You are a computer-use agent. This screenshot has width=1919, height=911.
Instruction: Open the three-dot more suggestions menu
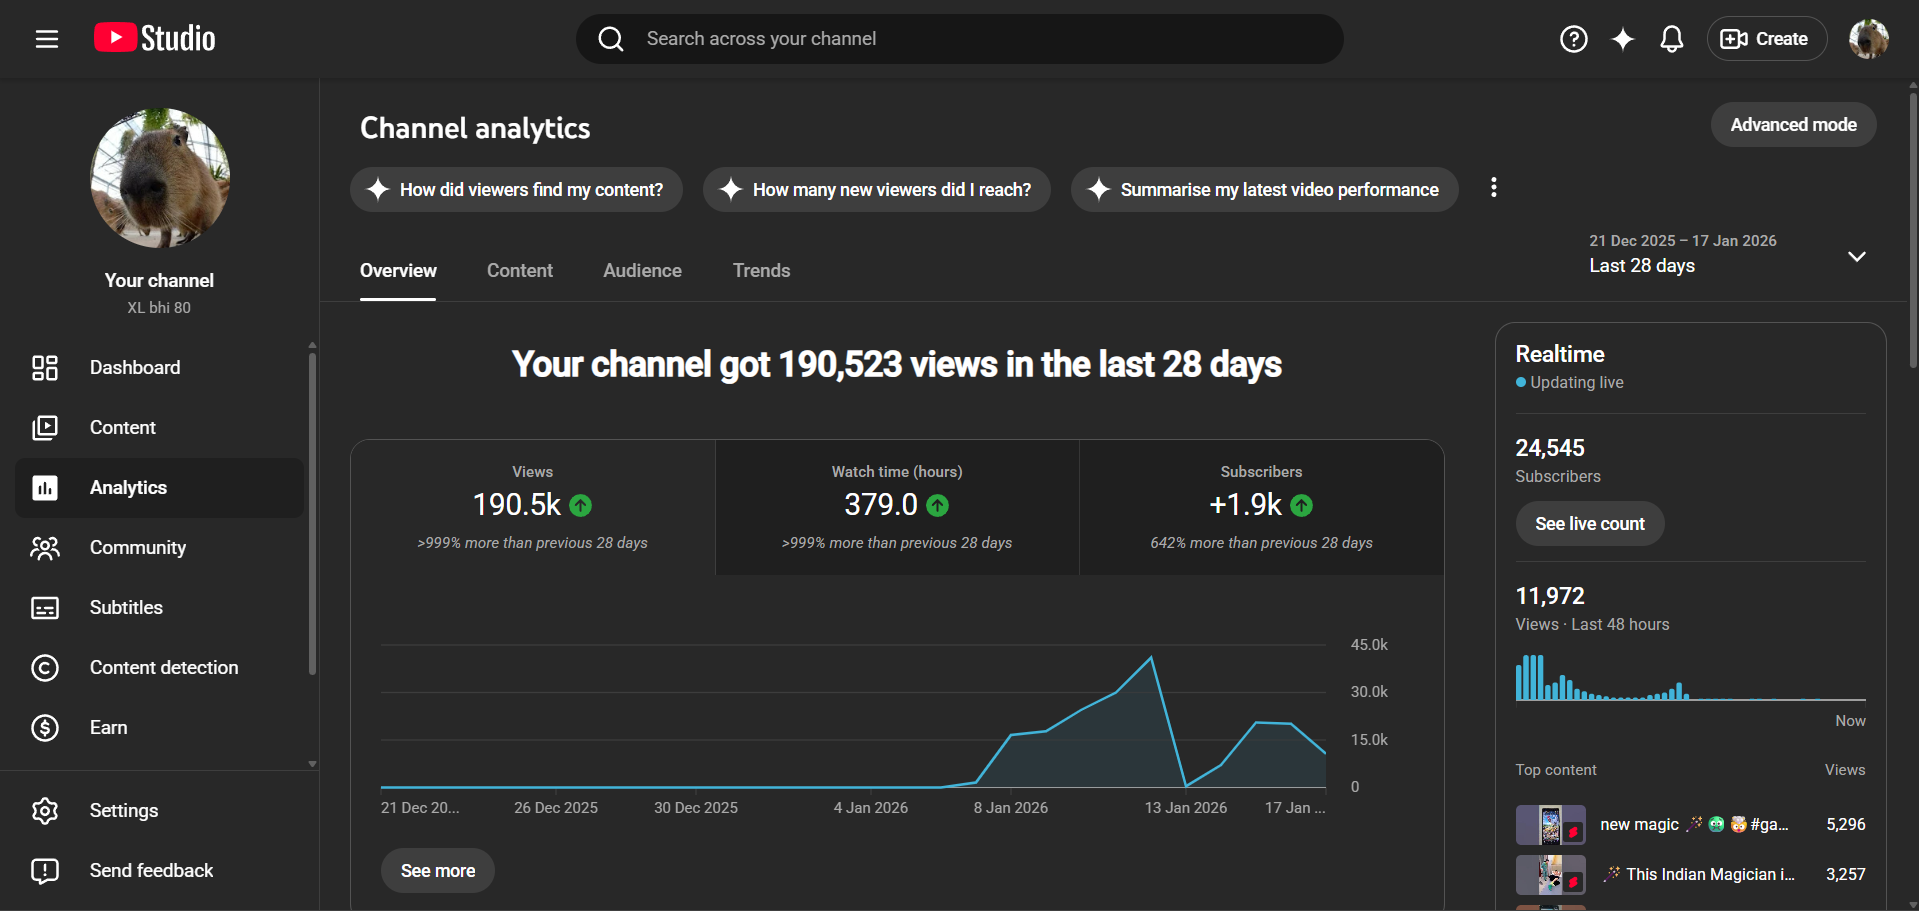(x=1493, y=188)
